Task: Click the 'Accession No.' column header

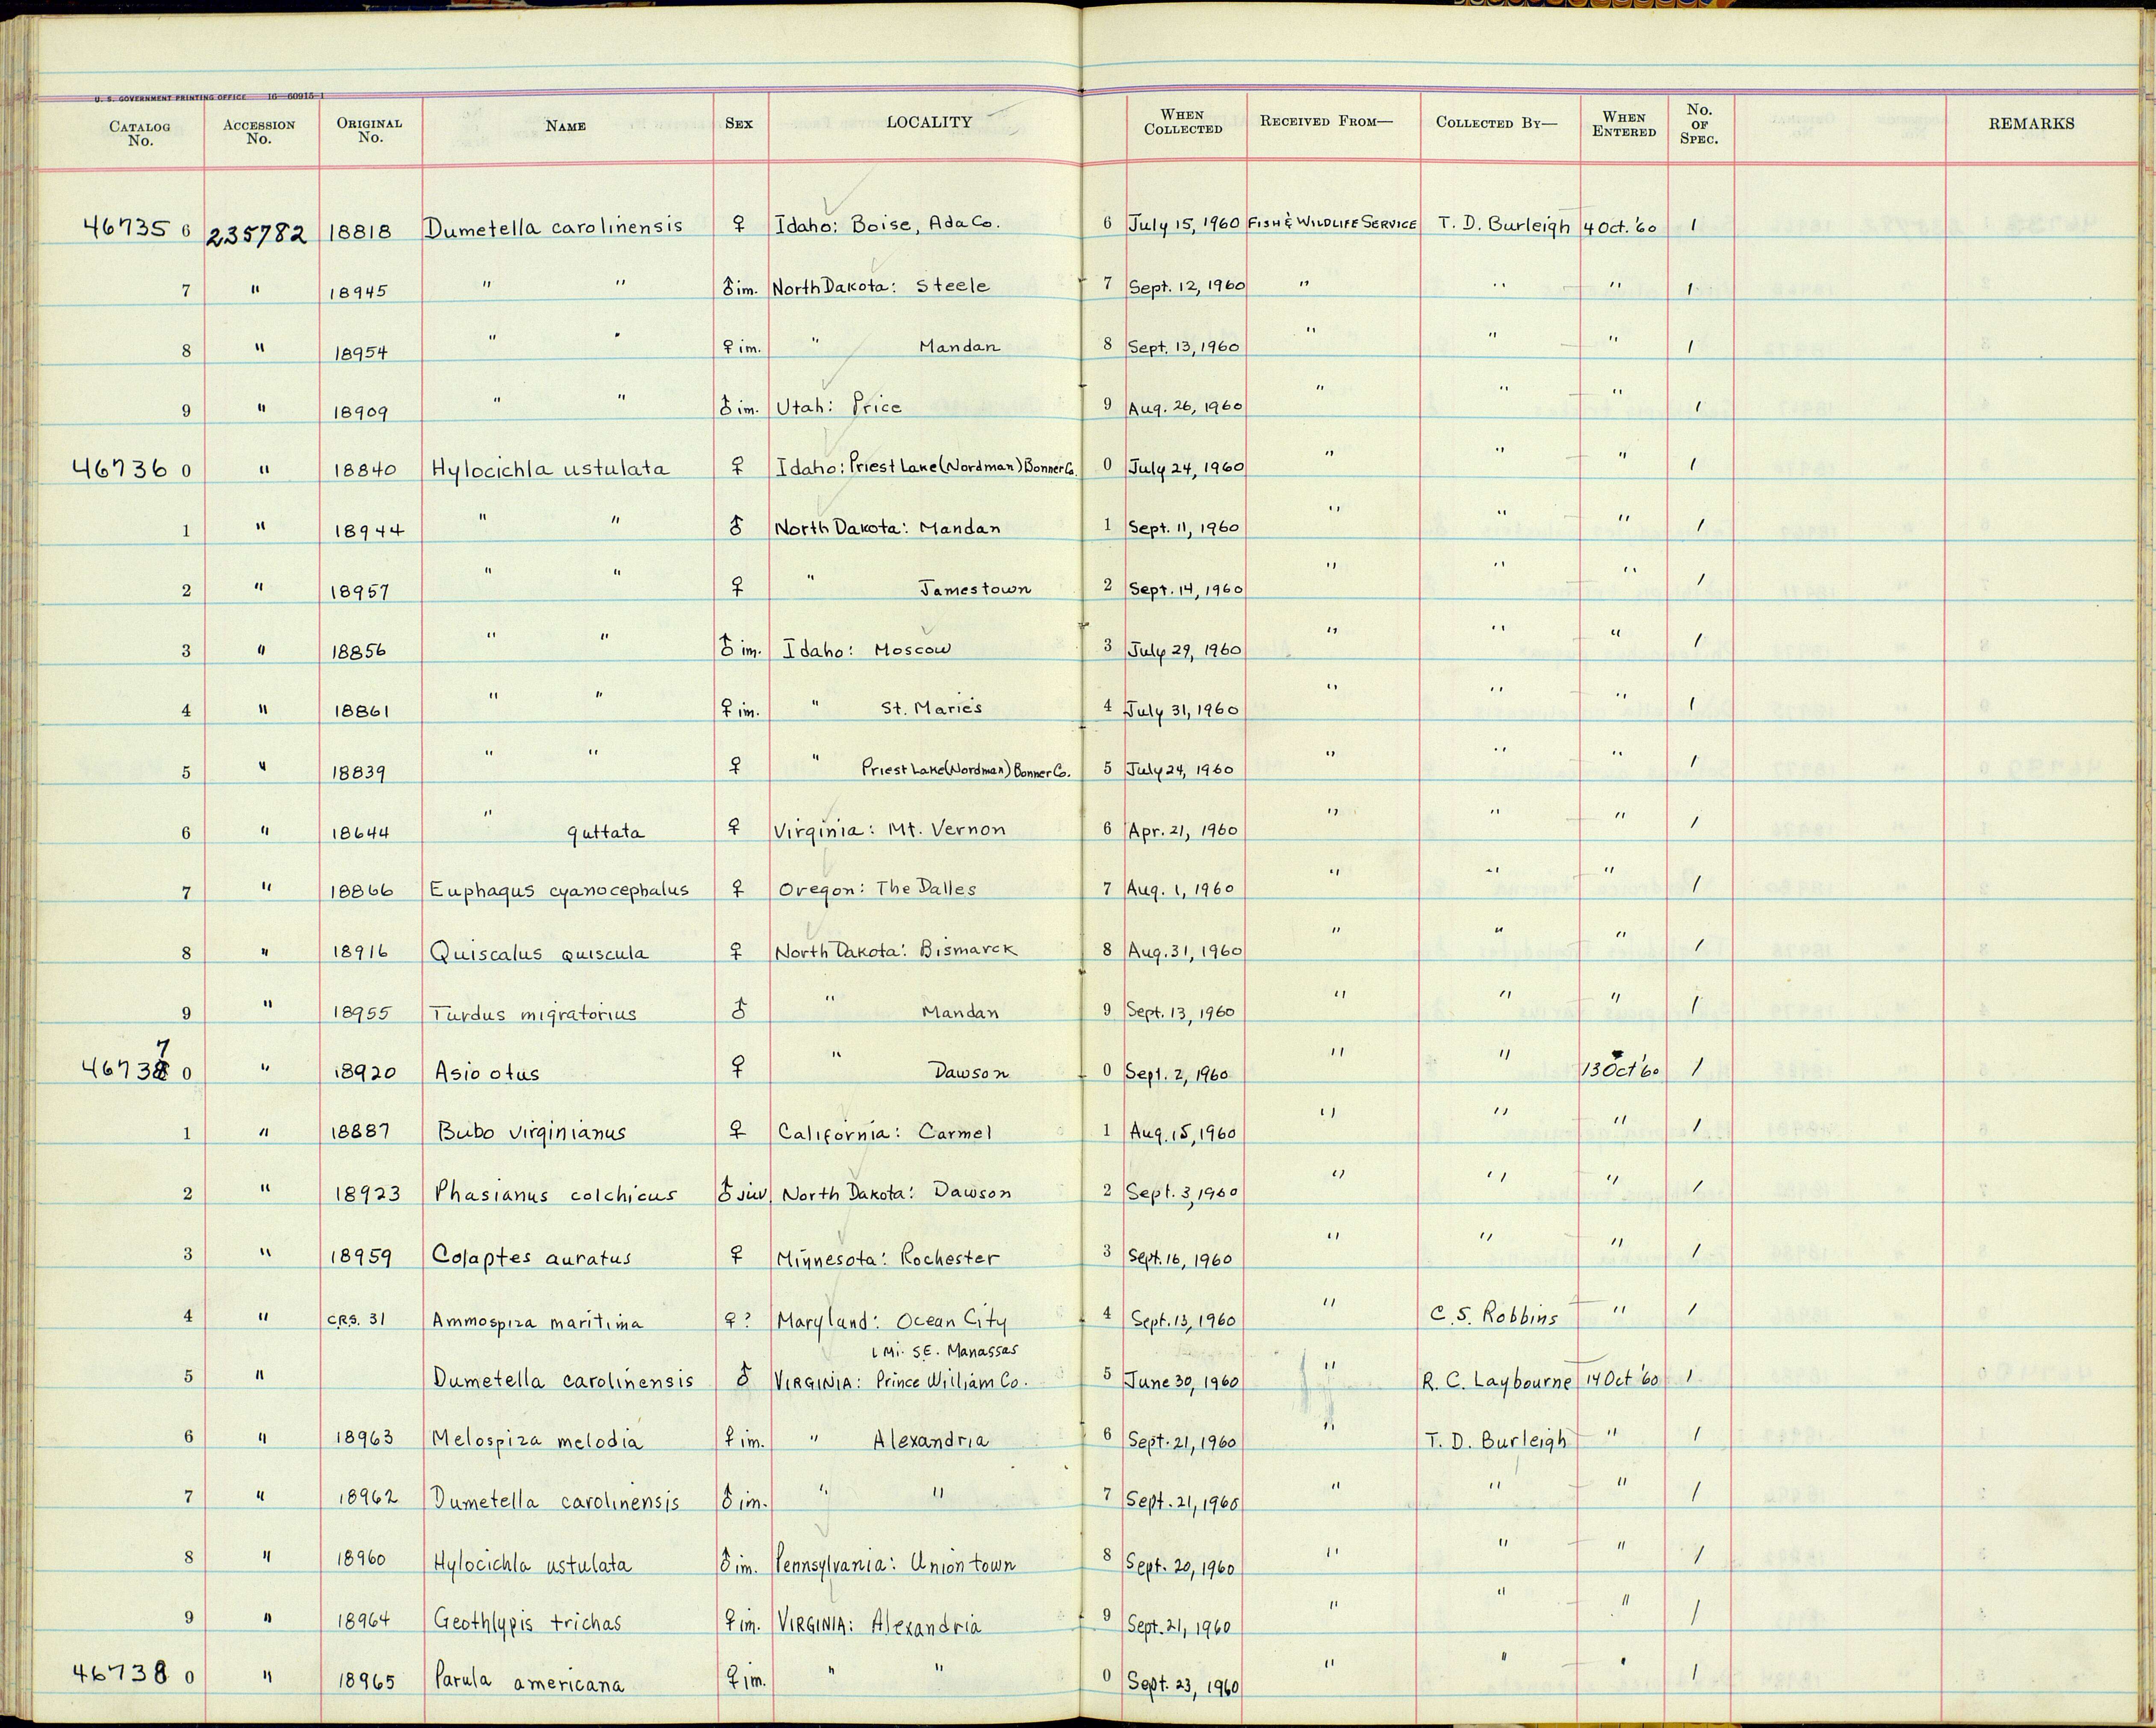Action: click(259, 132)
